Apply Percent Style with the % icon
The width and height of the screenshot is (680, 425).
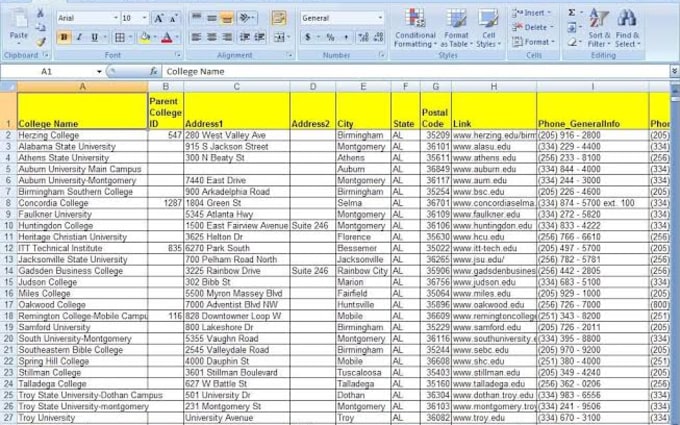pyautogui.click(x=330, y=37)
